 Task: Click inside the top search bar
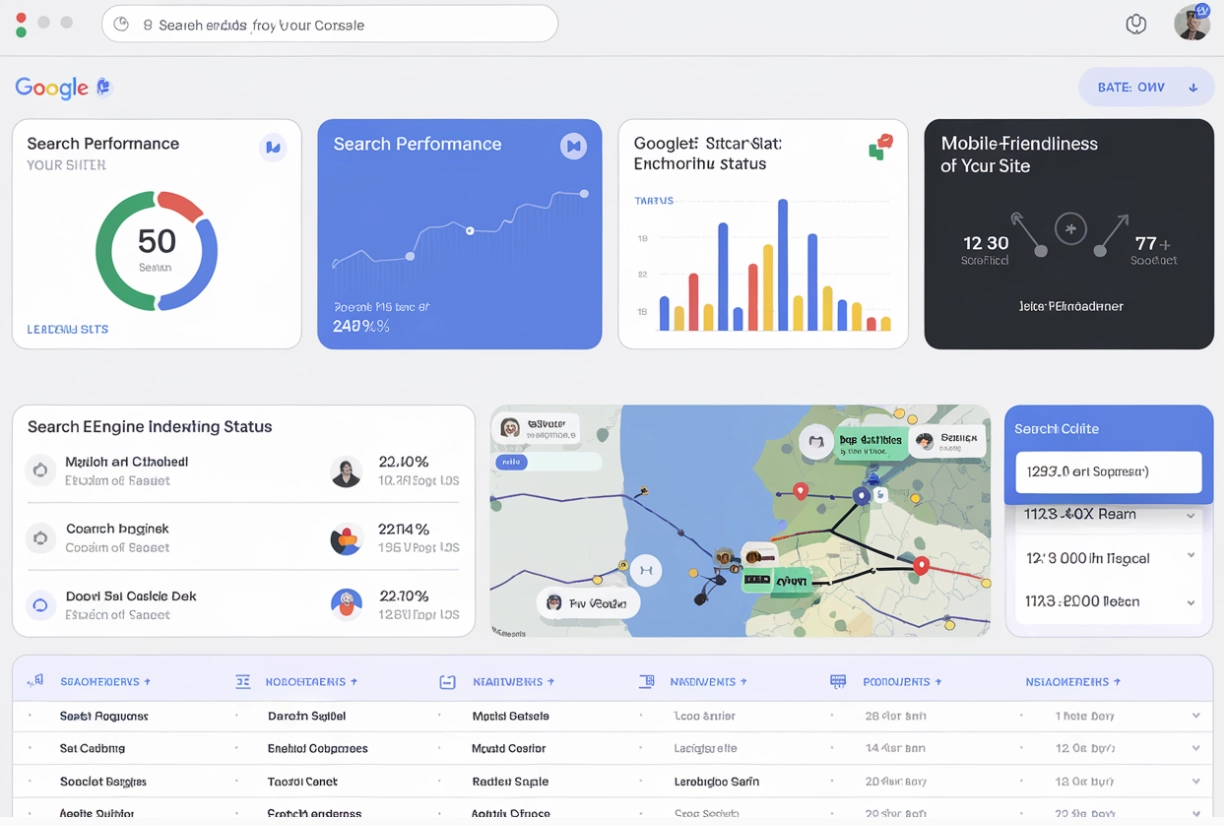tap(329, 24)
